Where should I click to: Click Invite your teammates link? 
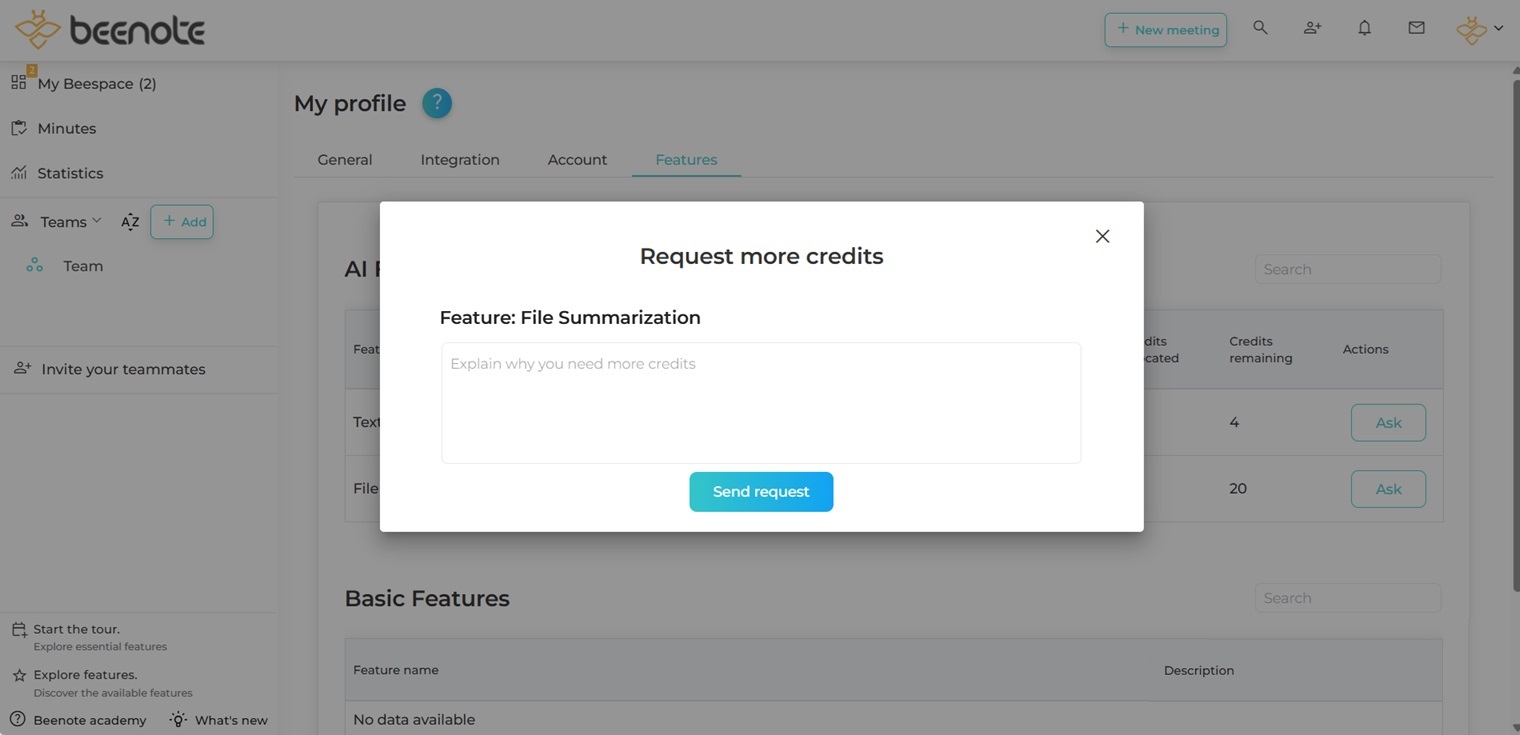coord(123,369)
